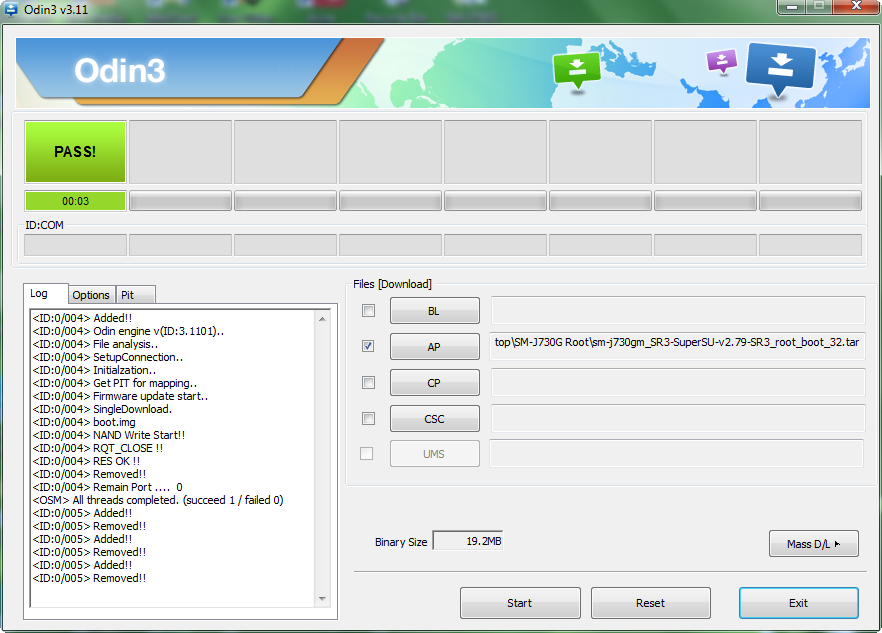Close the Odin3 window
Viewport: 882px width, 633px height.
[x=856, y=6]
